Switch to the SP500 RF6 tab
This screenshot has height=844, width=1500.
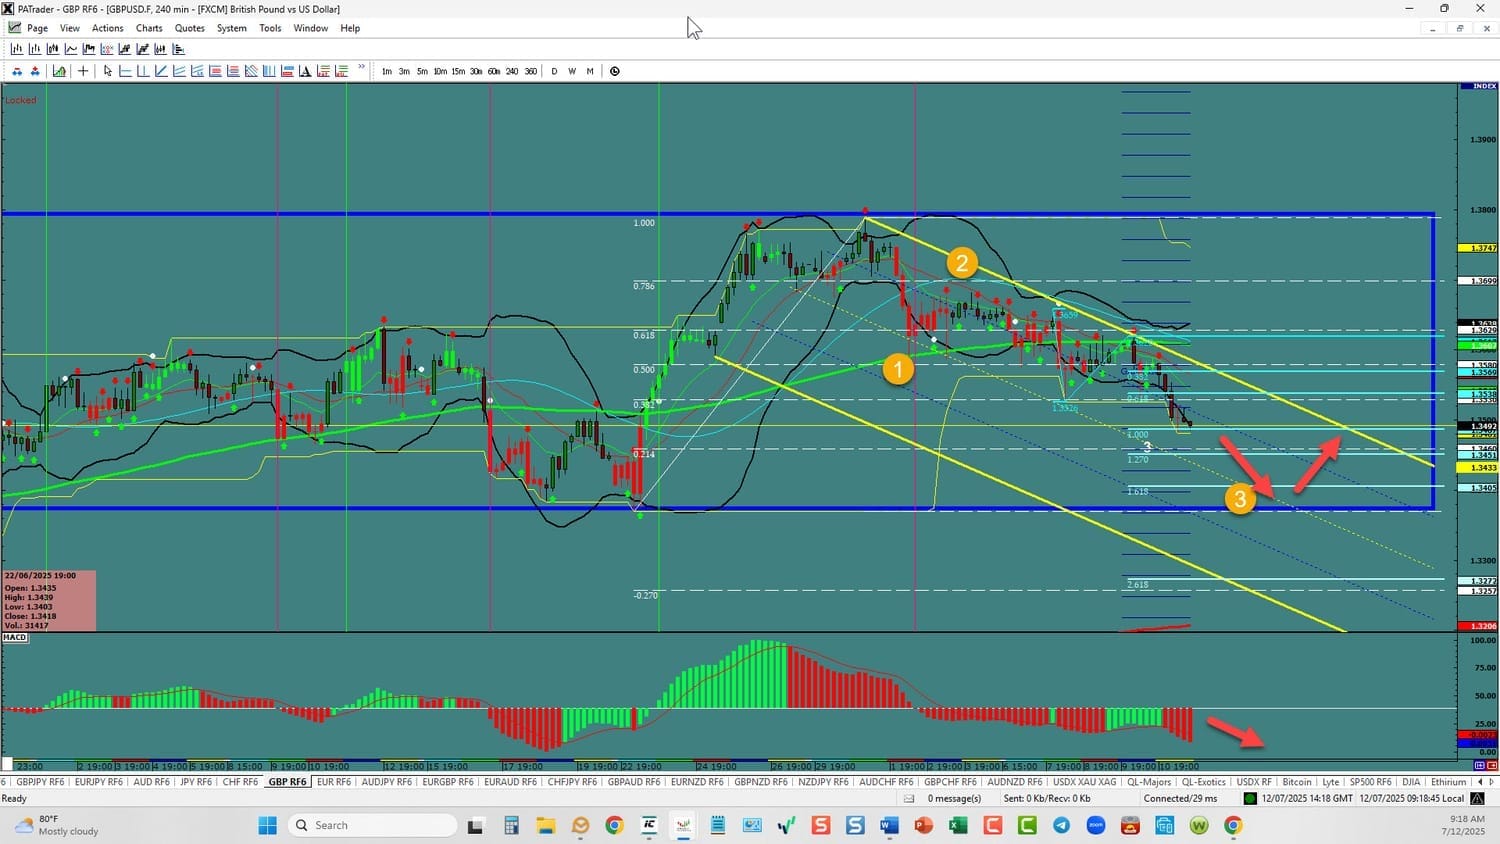[x=1370, y=782]
